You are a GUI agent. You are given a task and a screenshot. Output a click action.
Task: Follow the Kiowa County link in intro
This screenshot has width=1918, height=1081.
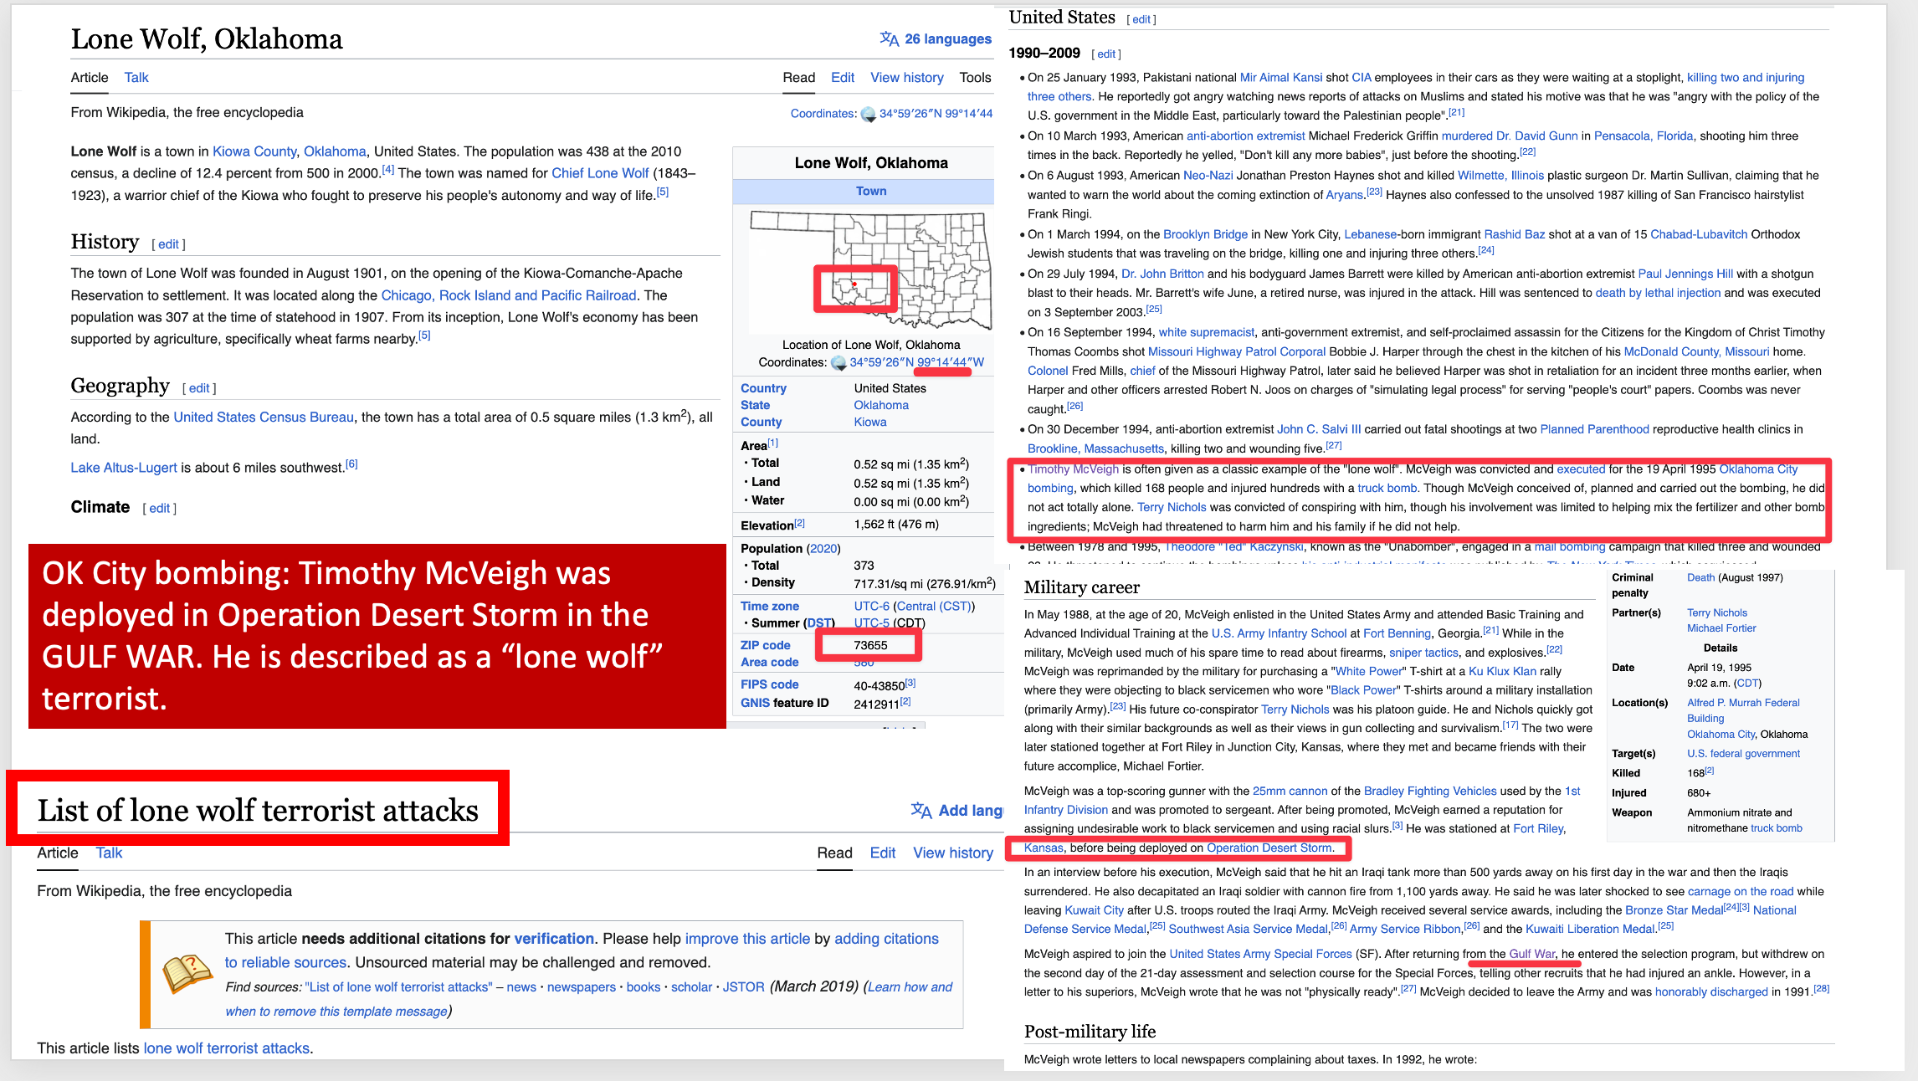254,152
